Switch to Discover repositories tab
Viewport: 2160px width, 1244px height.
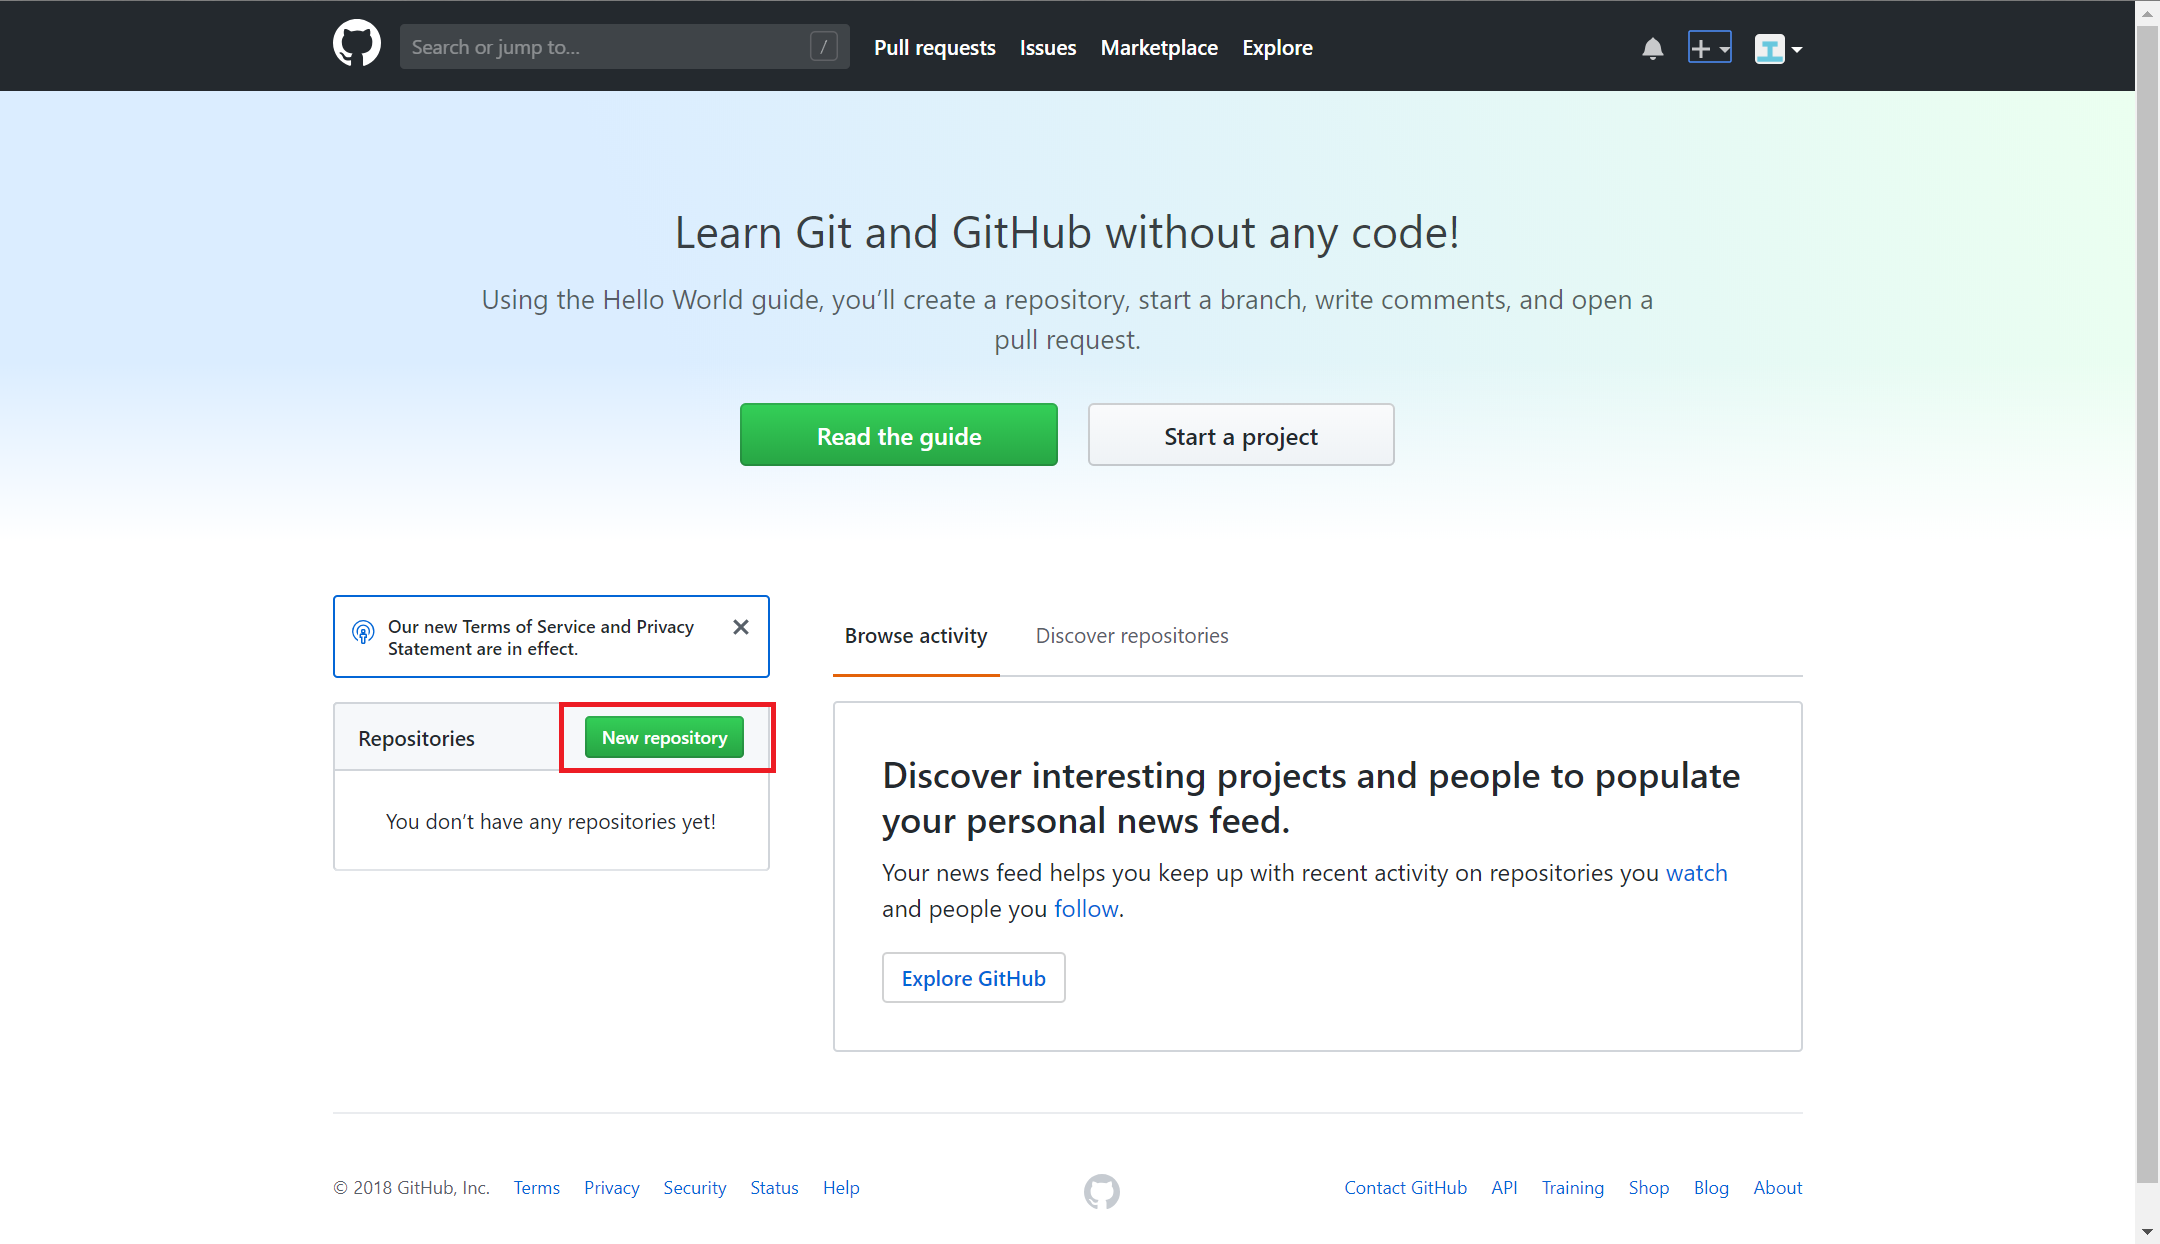1131,636
